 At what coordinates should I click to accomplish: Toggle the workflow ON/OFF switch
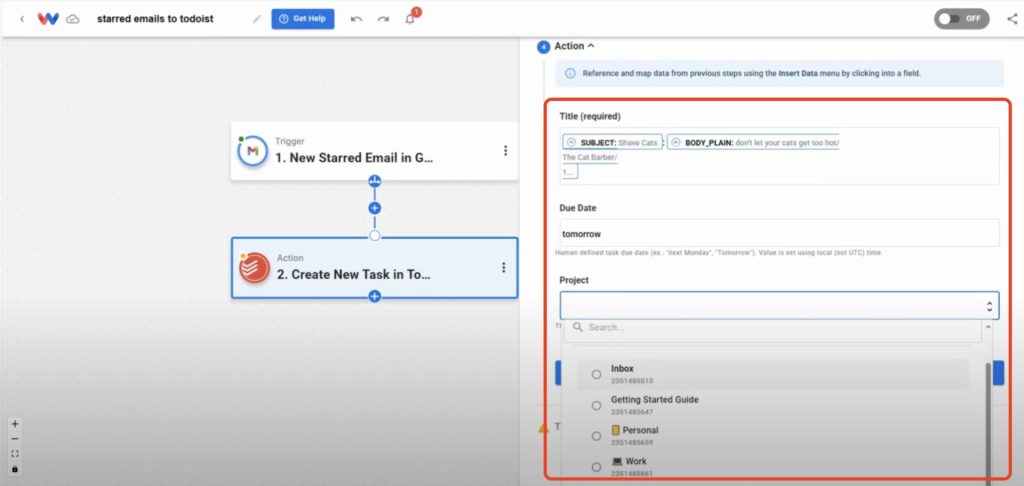click(961, 18)
